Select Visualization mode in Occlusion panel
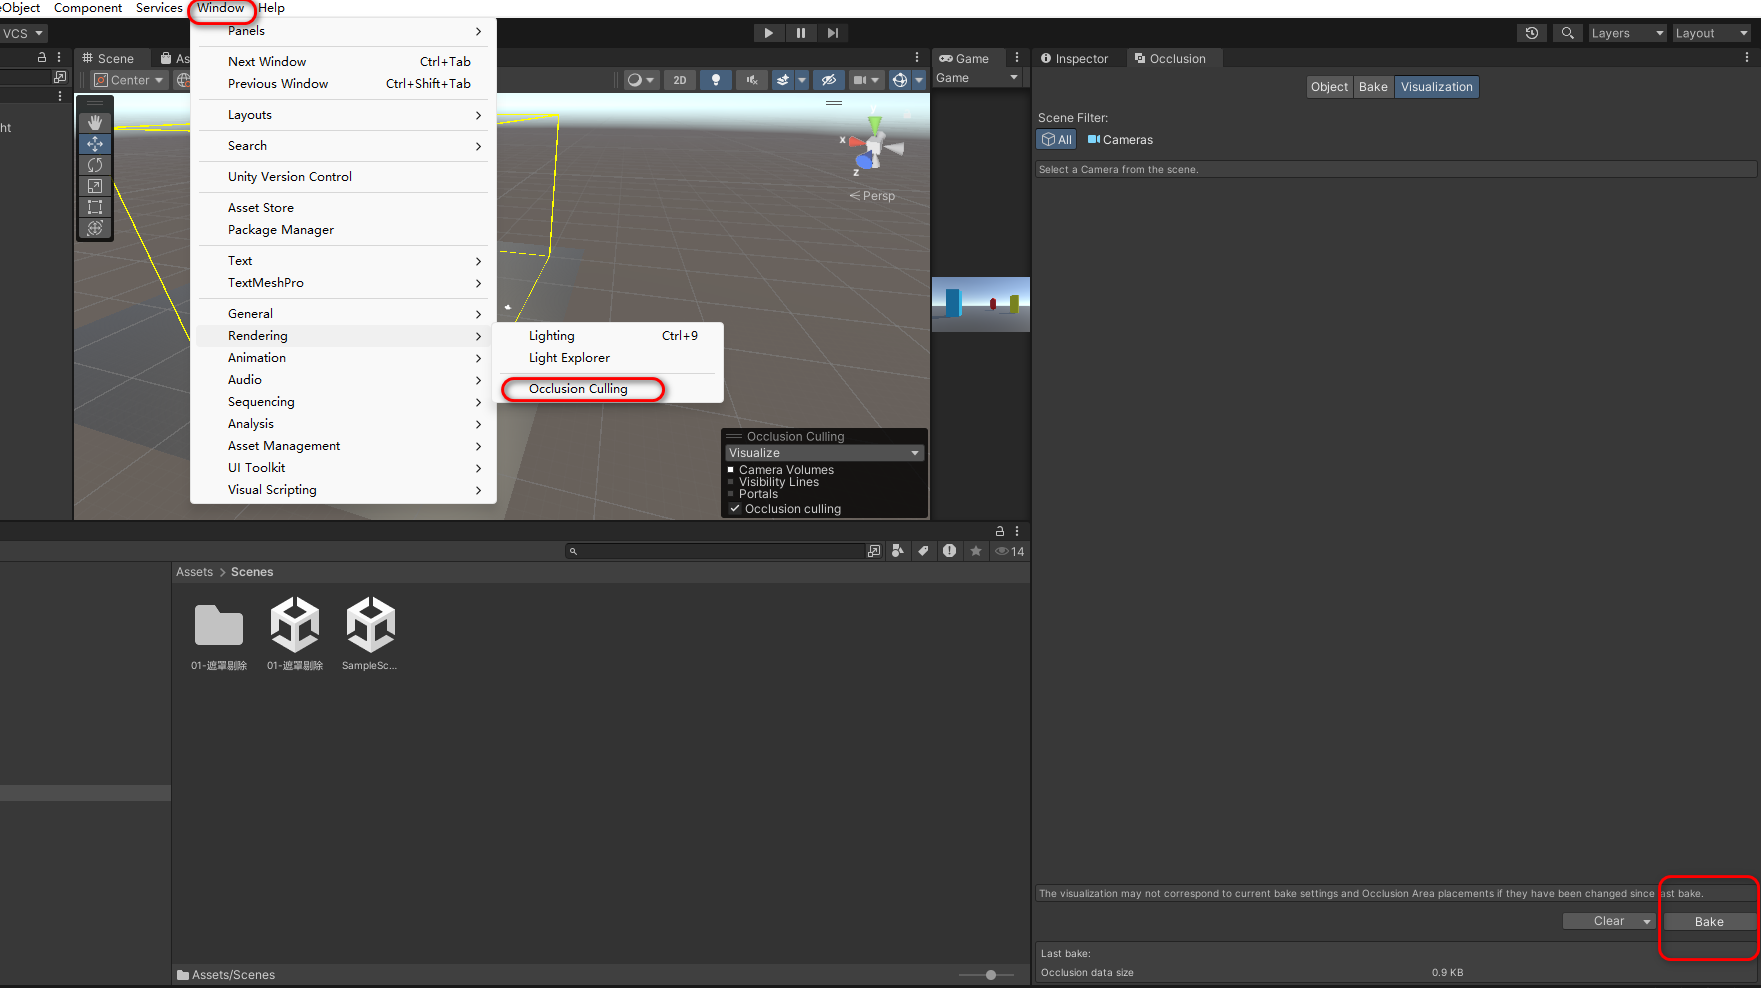Image resolution: width=1761 pixels, height=988 pixels. pos(1436,87)
